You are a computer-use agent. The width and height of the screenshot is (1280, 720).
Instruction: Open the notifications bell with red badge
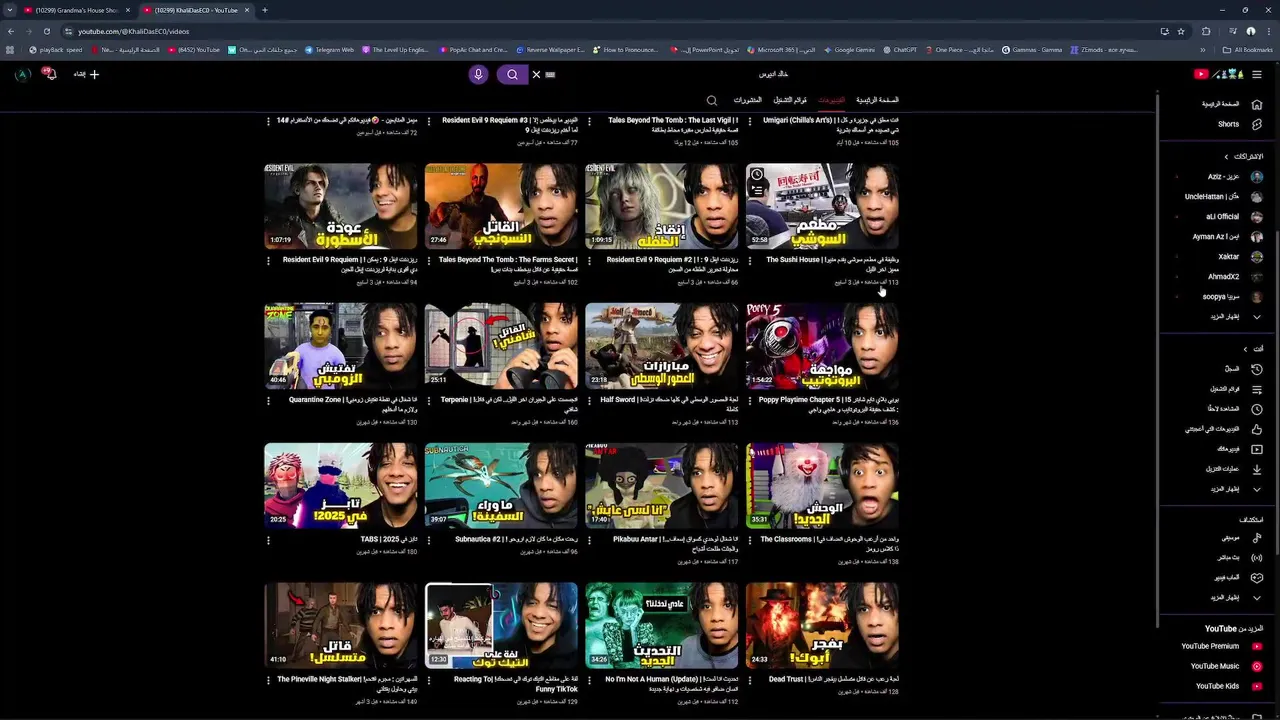tap(48, 74)
